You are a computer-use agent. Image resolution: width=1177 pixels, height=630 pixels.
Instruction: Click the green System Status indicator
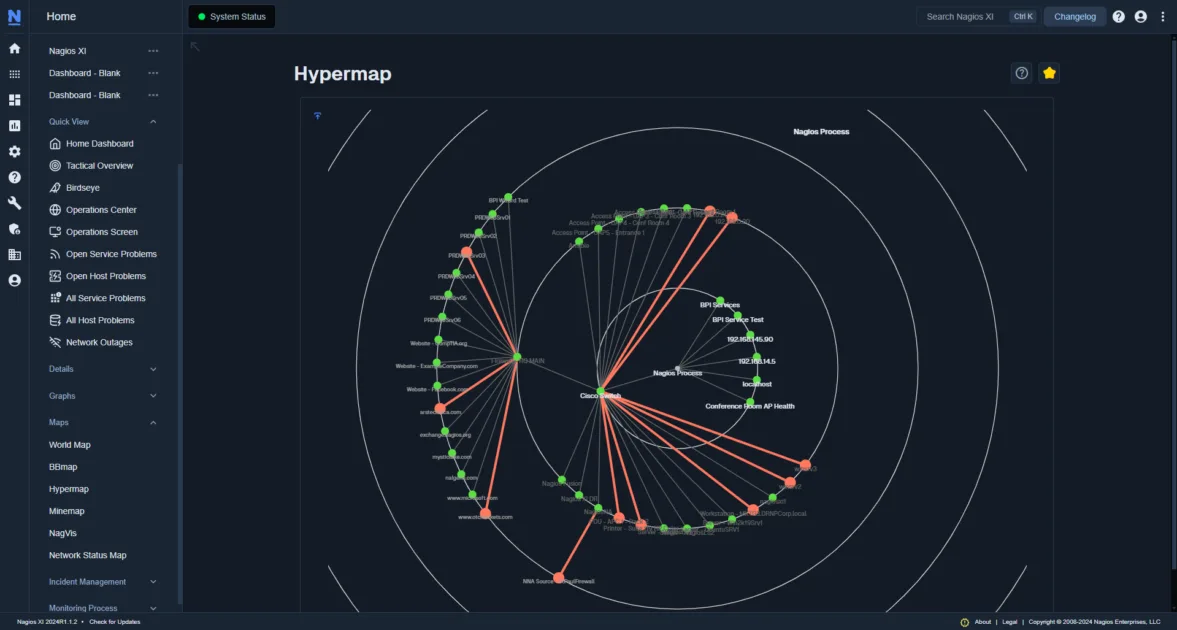[231, 16]
